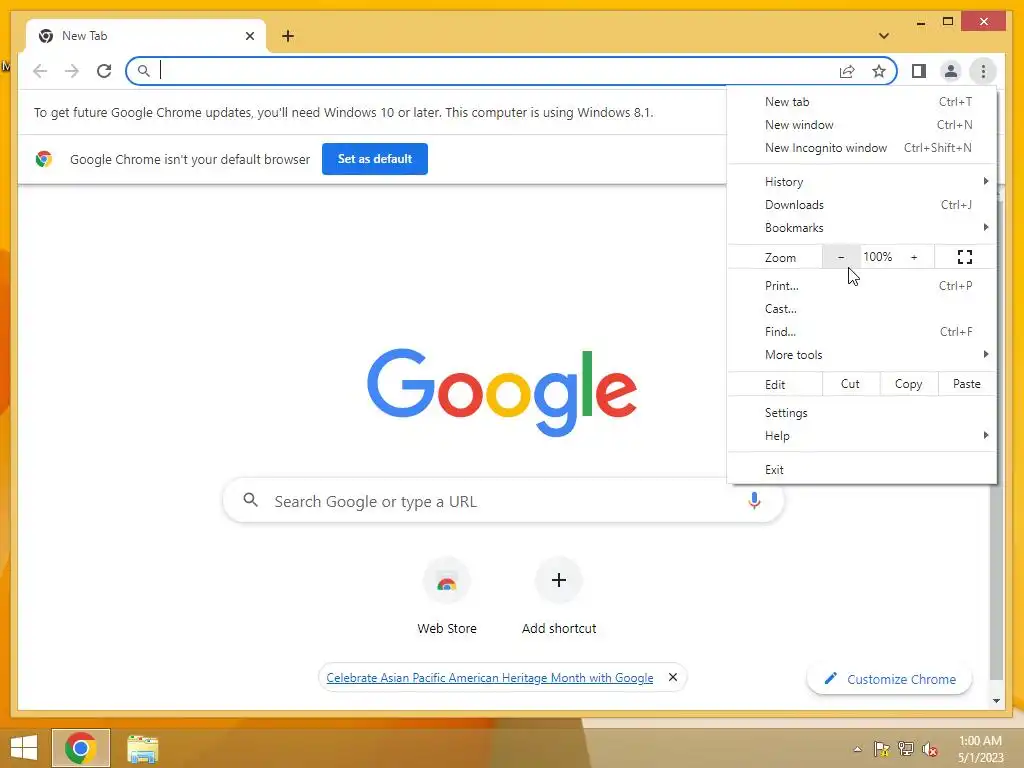Open the tab search chevron
The width and height of the screenshot is (1024, 768).
[884, 36]
